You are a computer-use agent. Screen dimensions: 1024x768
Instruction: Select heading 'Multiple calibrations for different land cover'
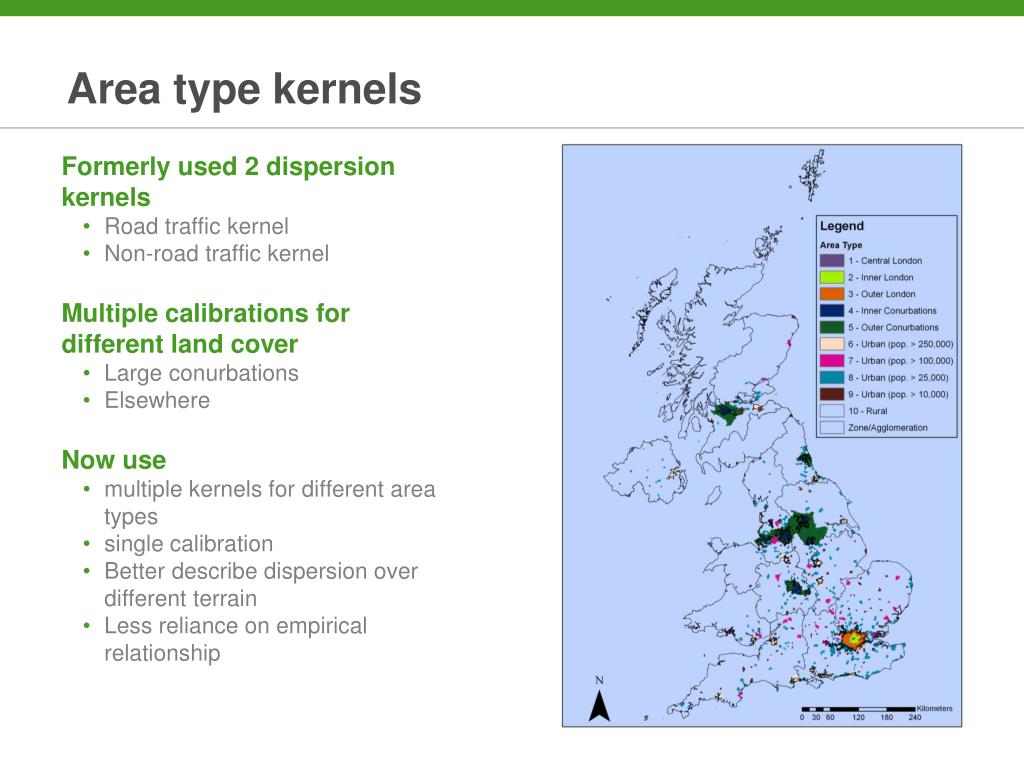click(x=205, y=328)
